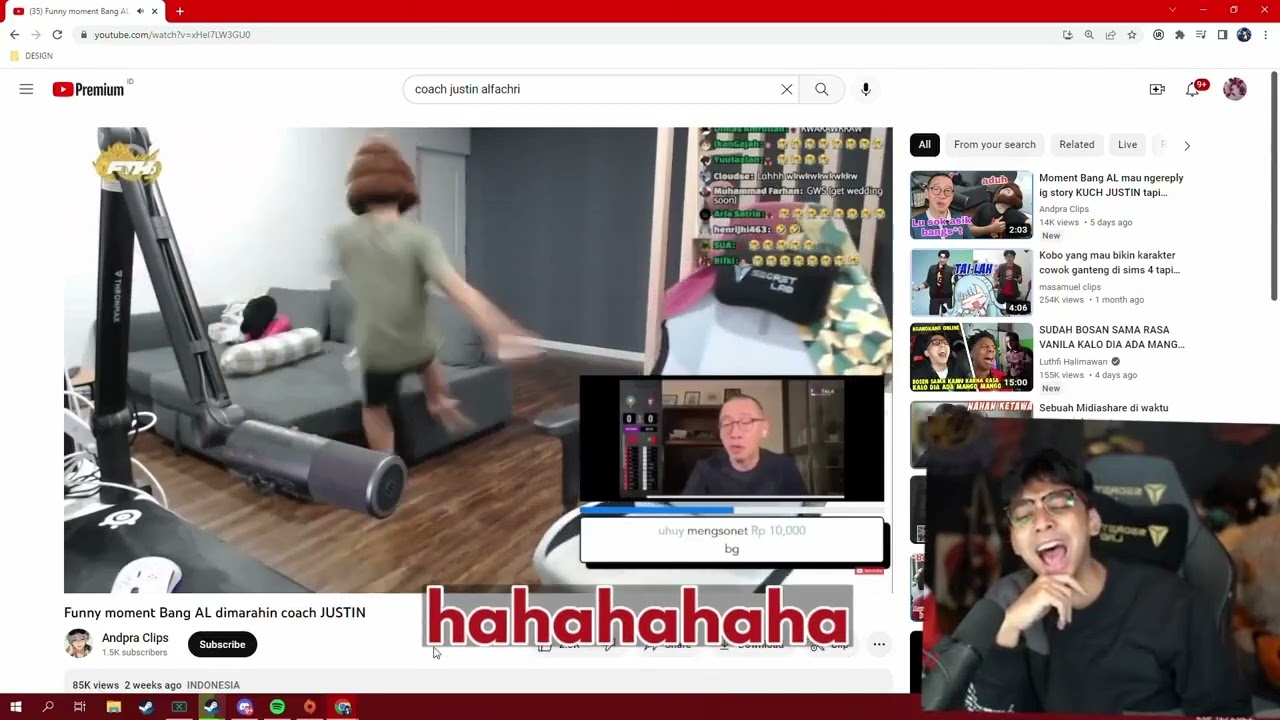Clear the search box text
This screenshot has height=720, width=1280.
tap(787, 89)
